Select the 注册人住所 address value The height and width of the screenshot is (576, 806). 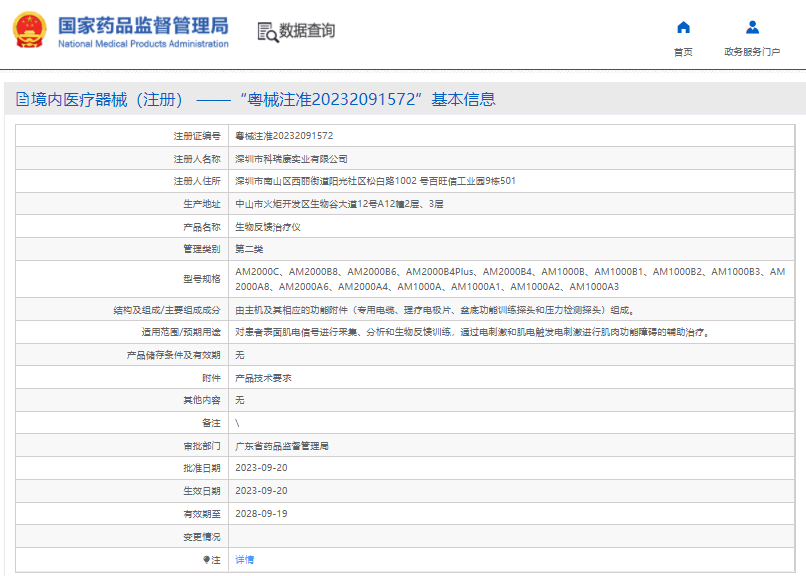pyautogui.click(x=375, y=181)
